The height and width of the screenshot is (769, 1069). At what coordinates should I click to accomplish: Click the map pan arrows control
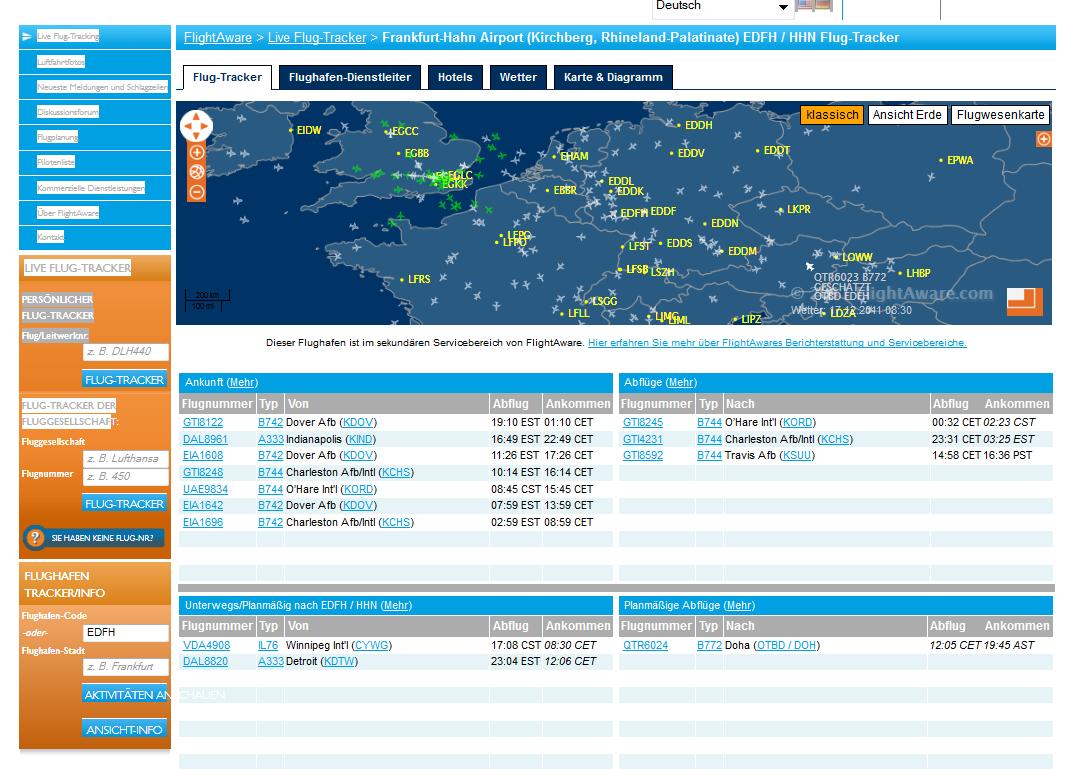(196, 126)
